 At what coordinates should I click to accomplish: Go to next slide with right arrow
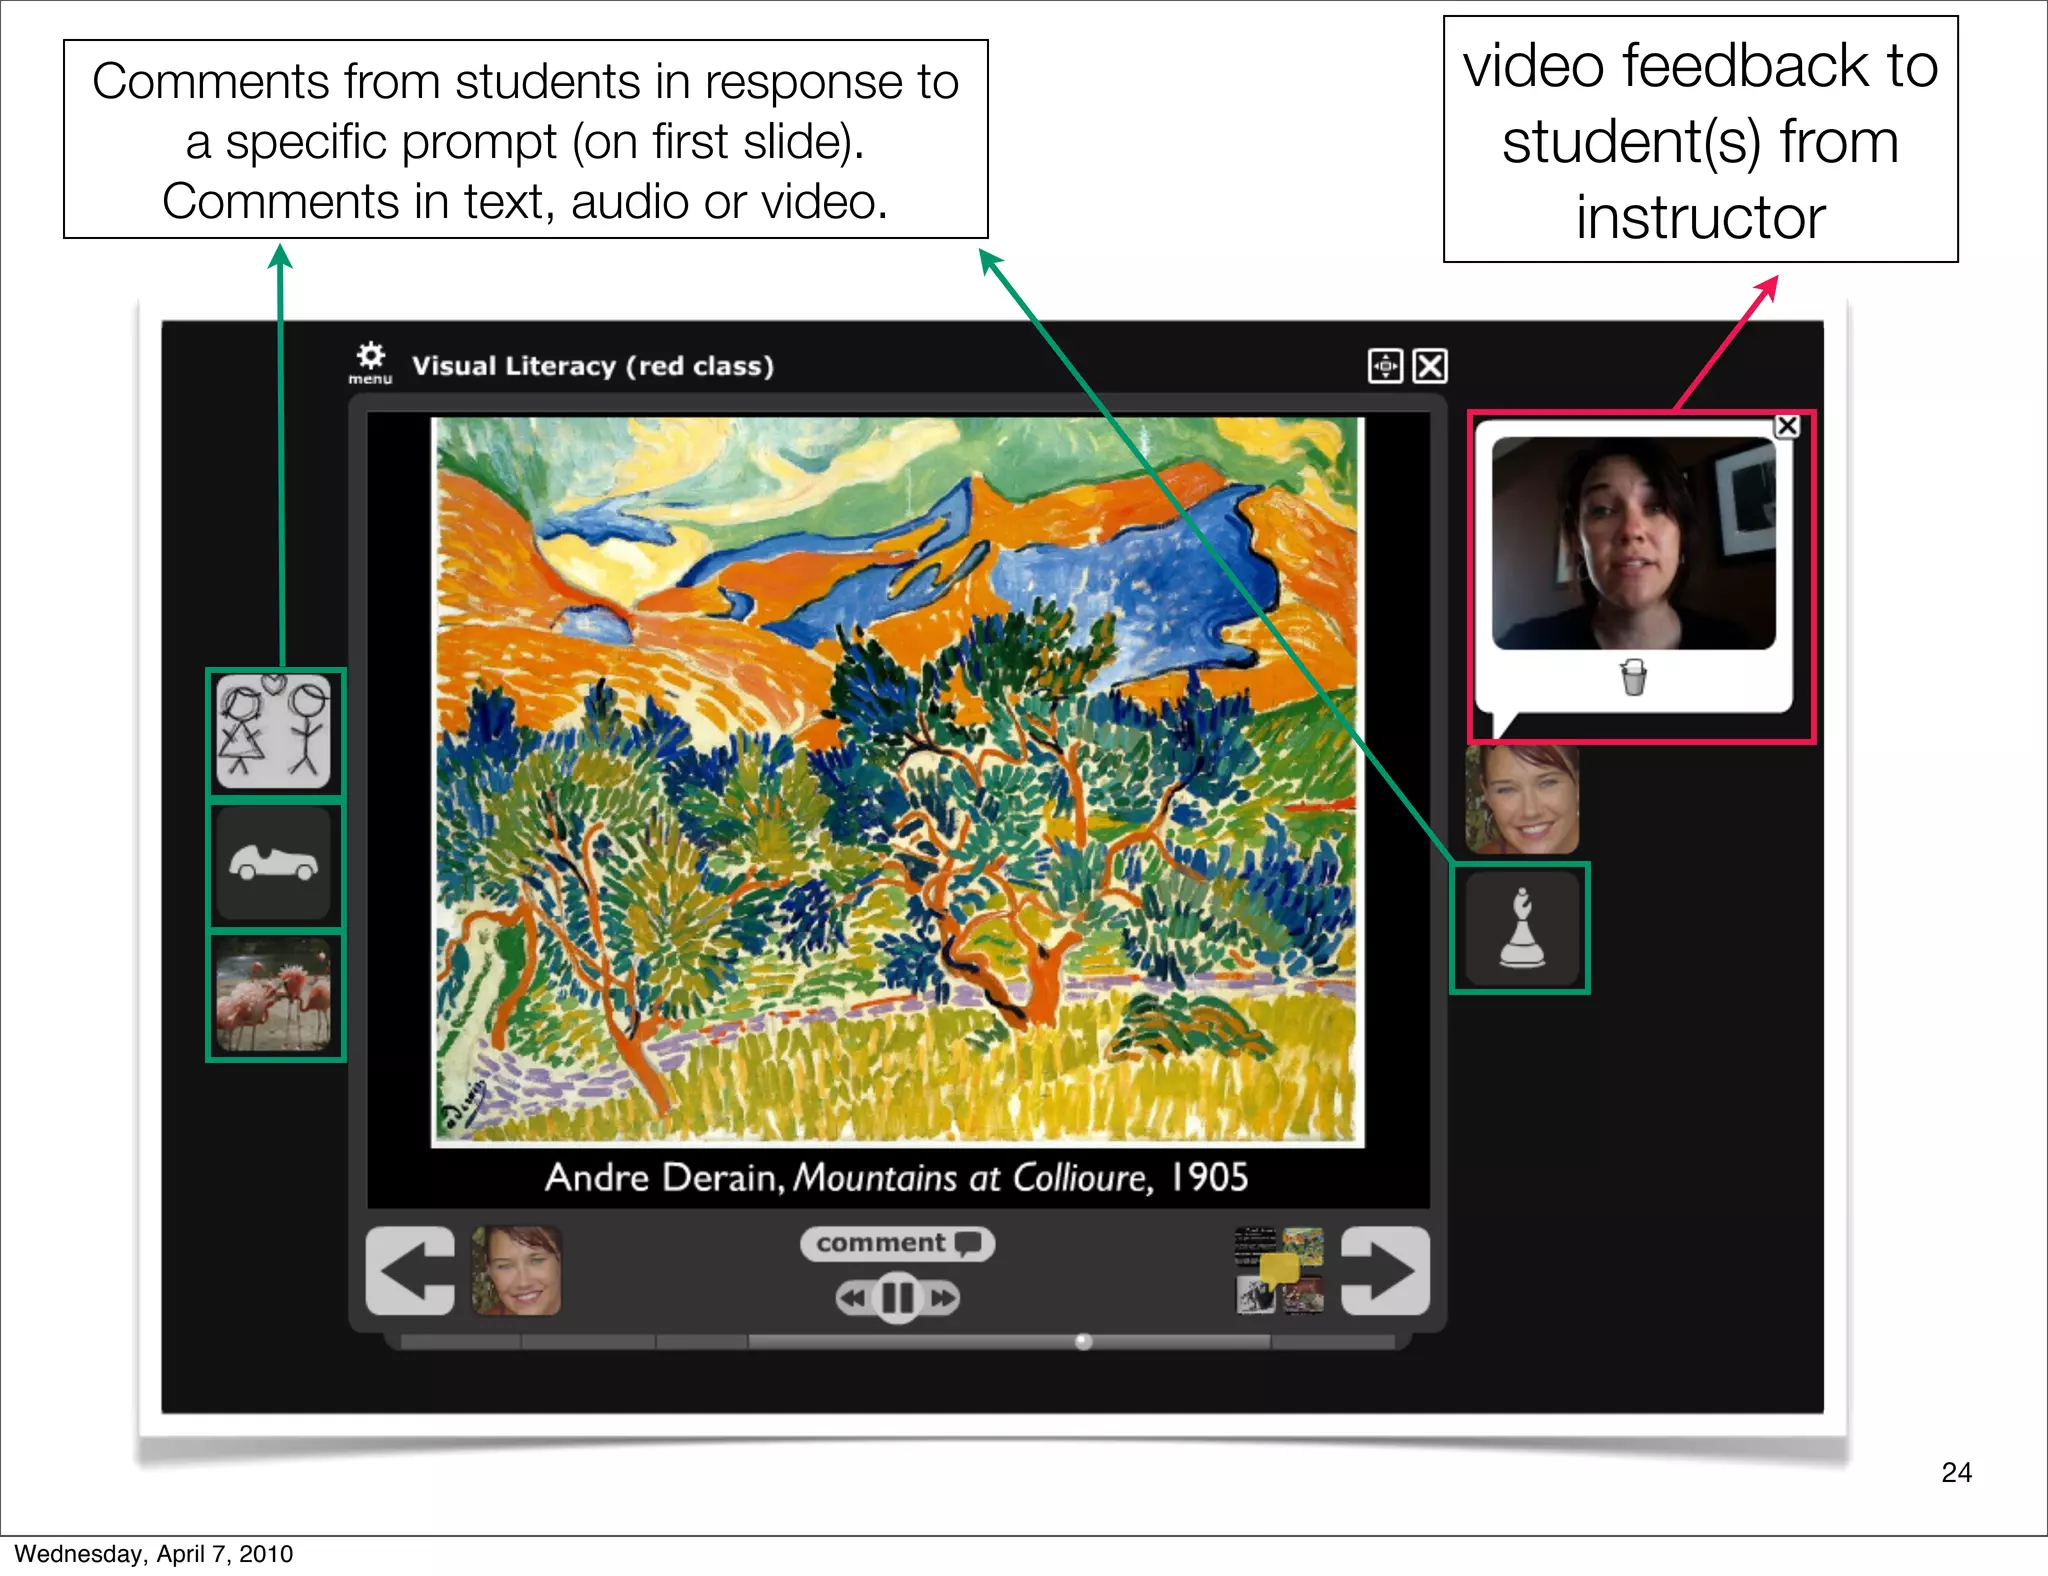coord(1385,1270)
